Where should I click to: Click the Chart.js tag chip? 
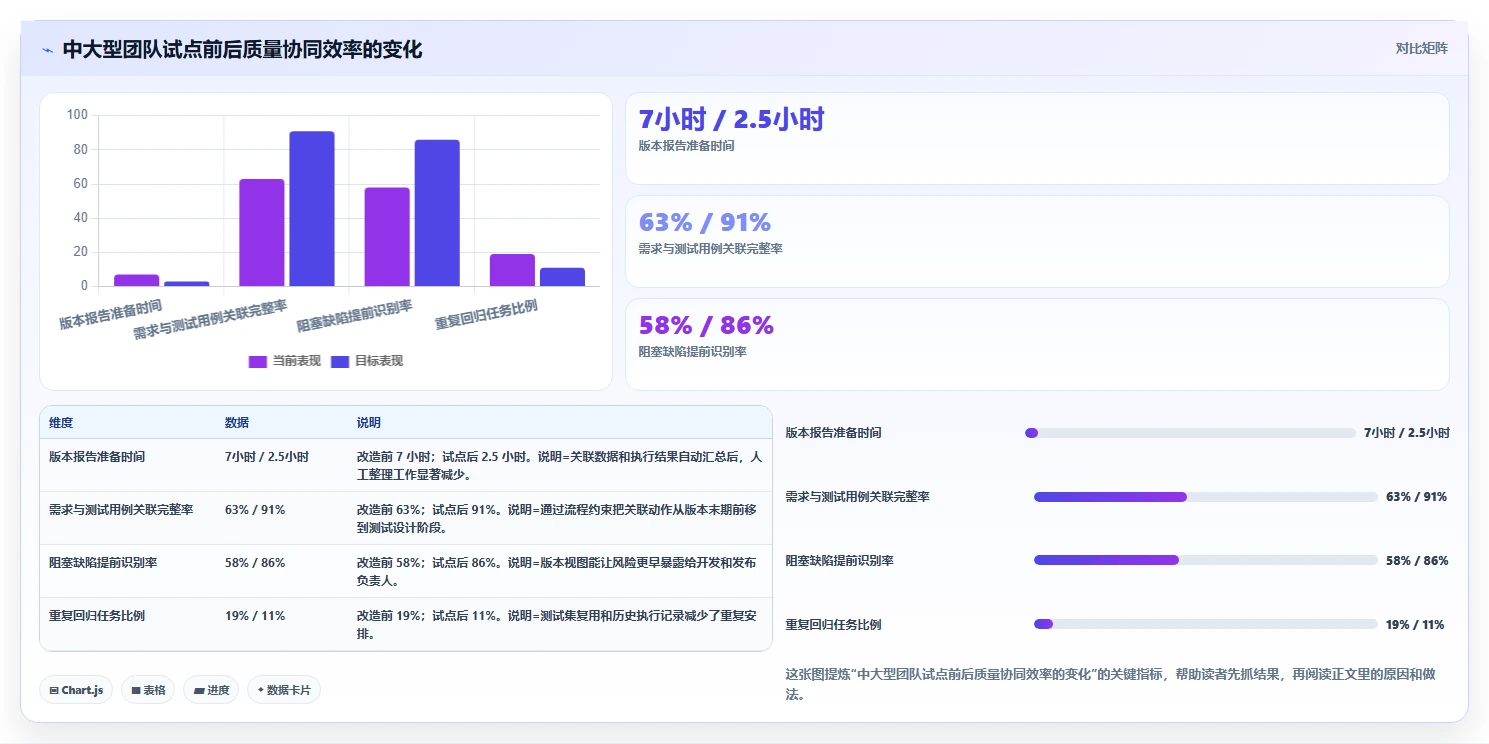click(76, 690)
